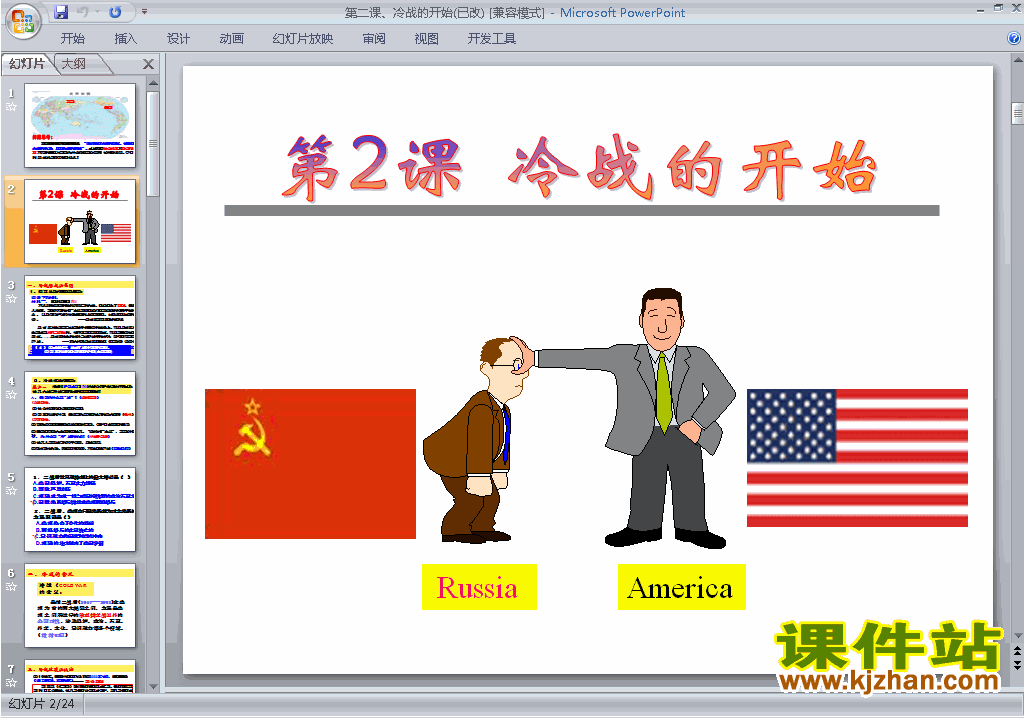The image size is (1024, 718).
Task: Click the animation star icon beside slide 5
Action: [11, 491]
